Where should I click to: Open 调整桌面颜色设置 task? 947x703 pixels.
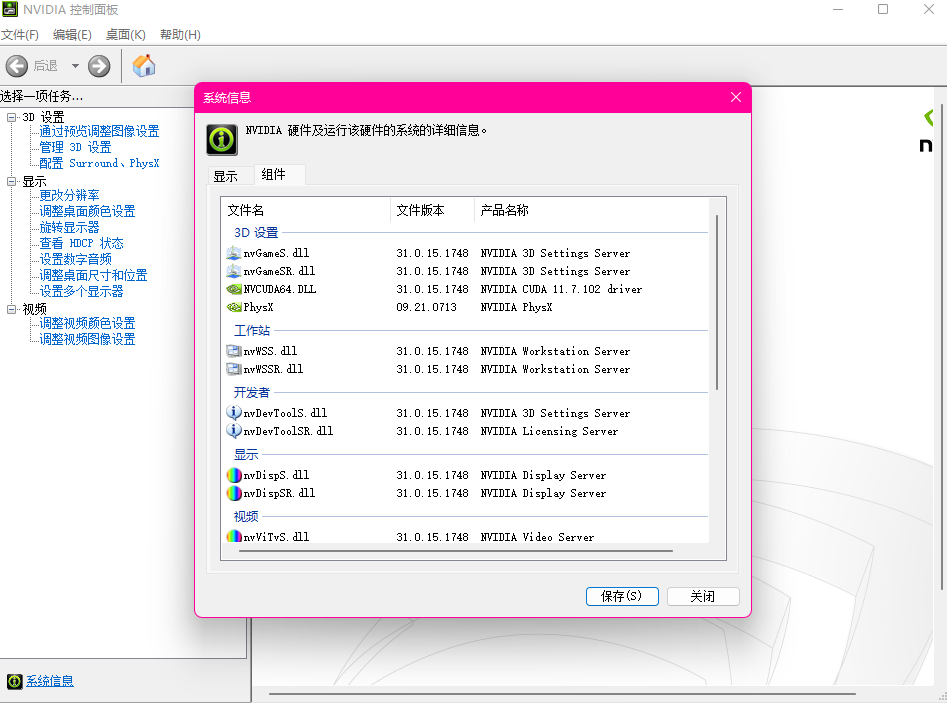click(88, 211)
